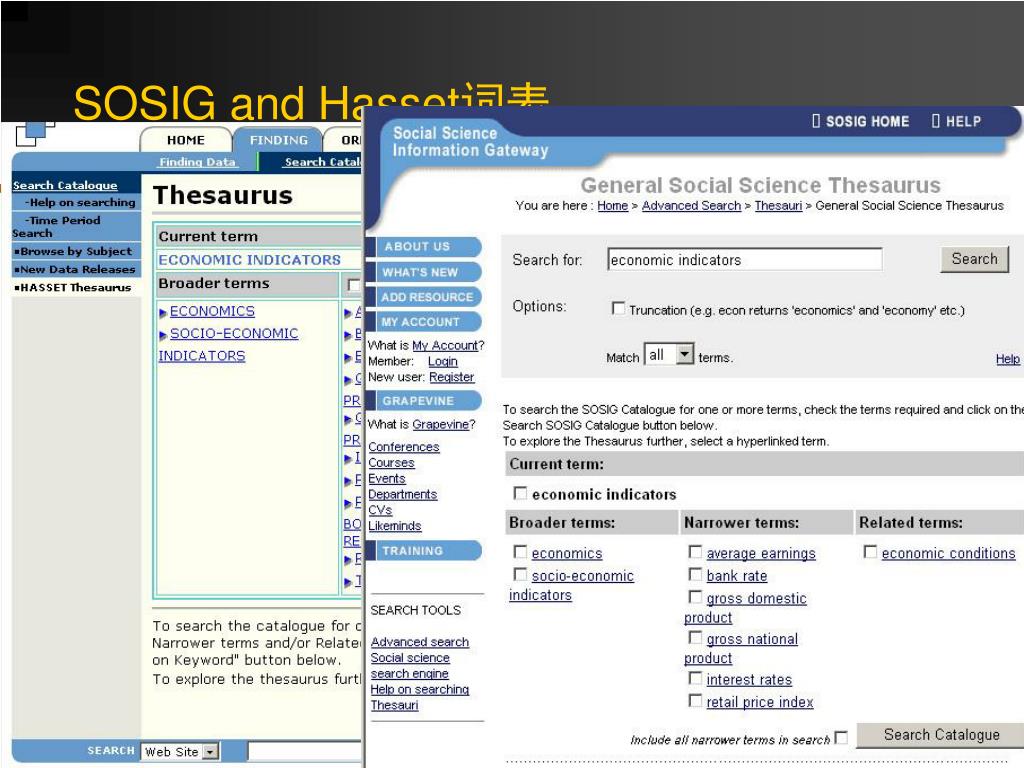Viewport: 1024px width, 768px height.
Task: Open Social science search engine link
Action: pyautogui.click(x=410, y=665)
